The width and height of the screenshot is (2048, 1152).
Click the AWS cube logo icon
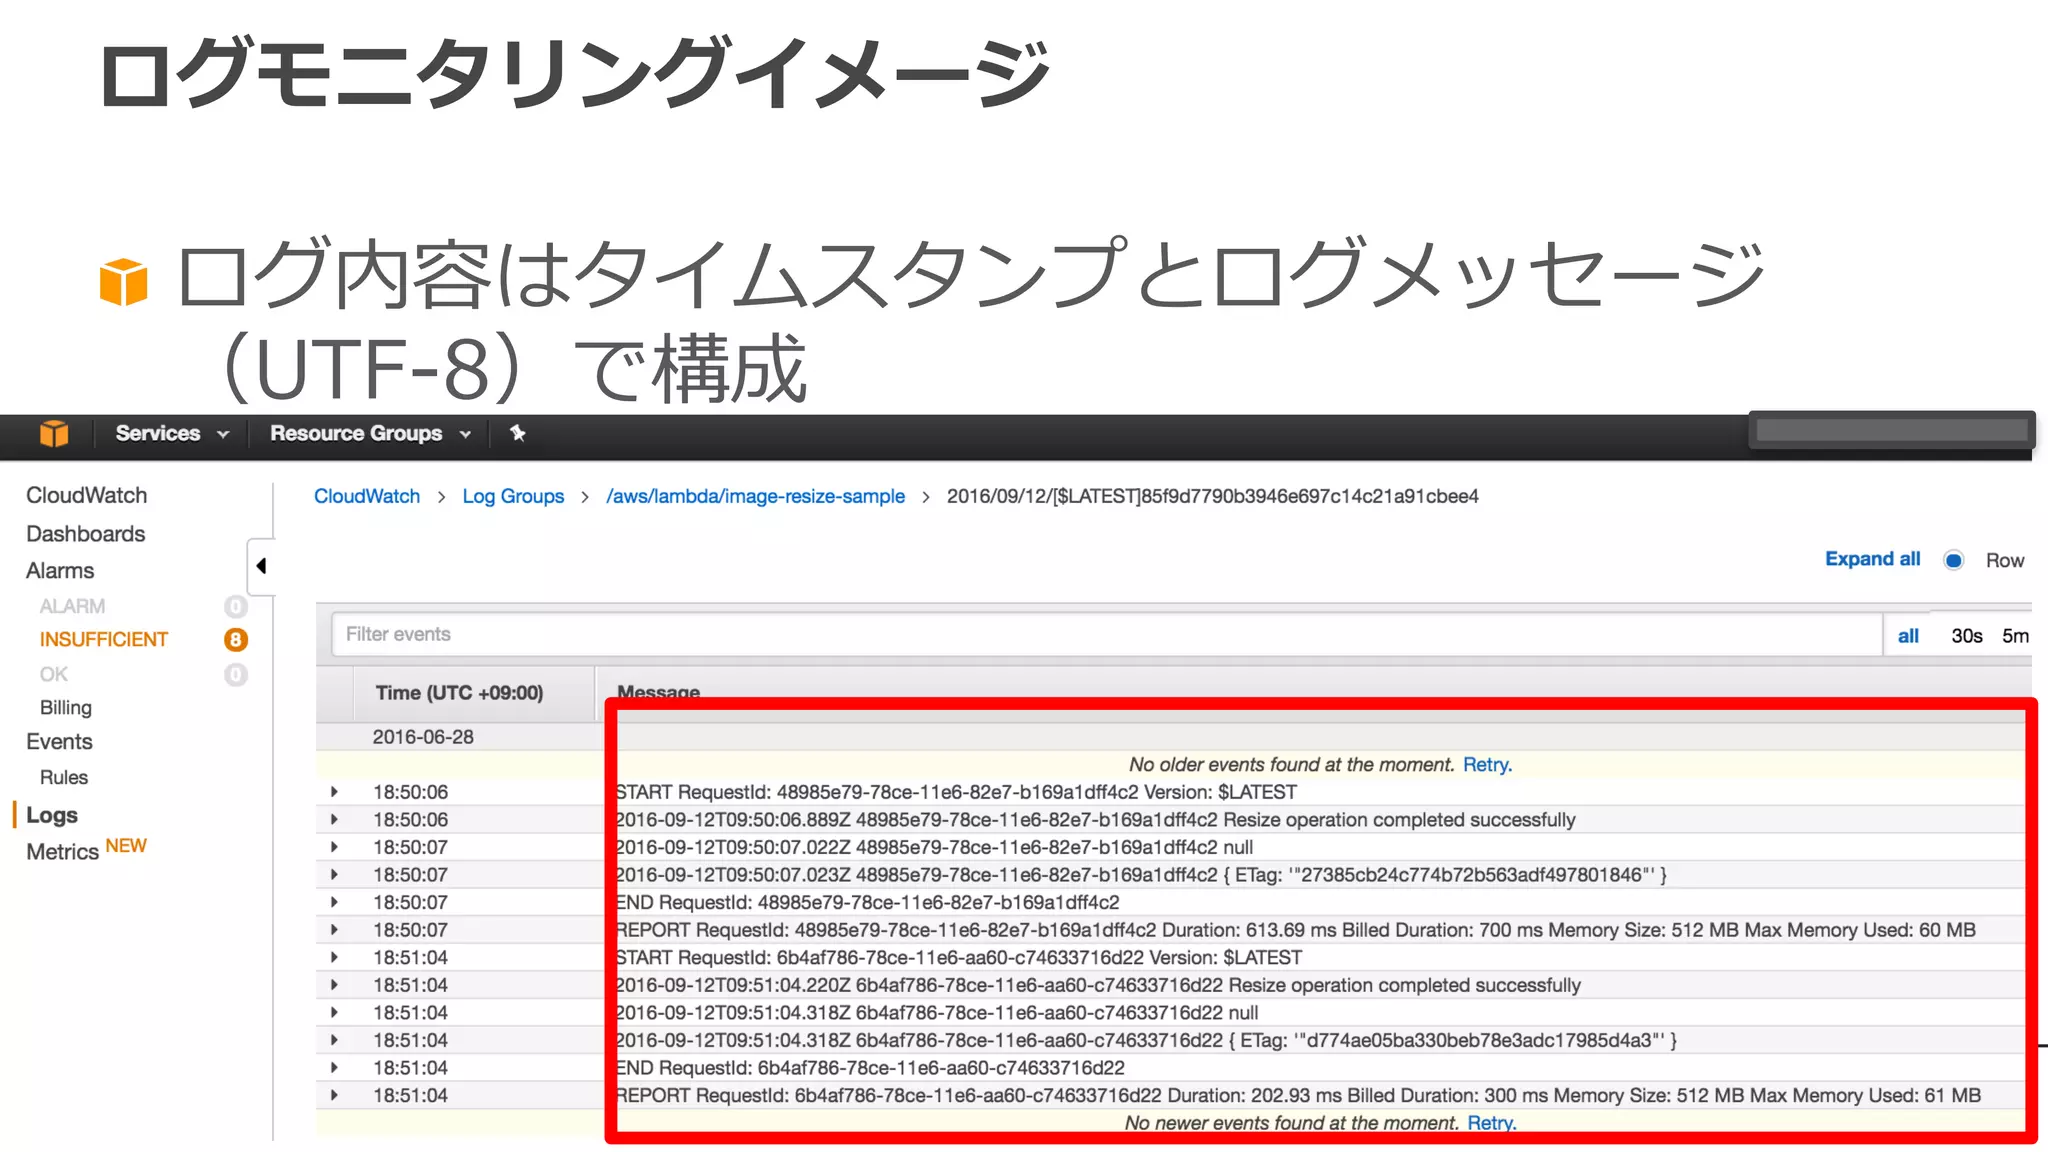click(x=54, y=434)
